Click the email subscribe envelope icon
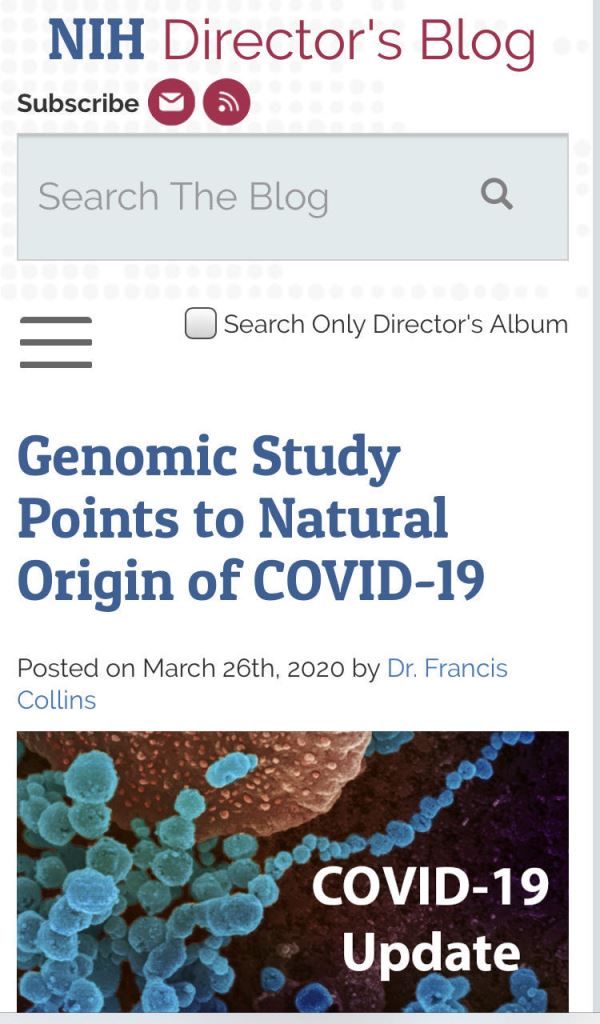 171,102
